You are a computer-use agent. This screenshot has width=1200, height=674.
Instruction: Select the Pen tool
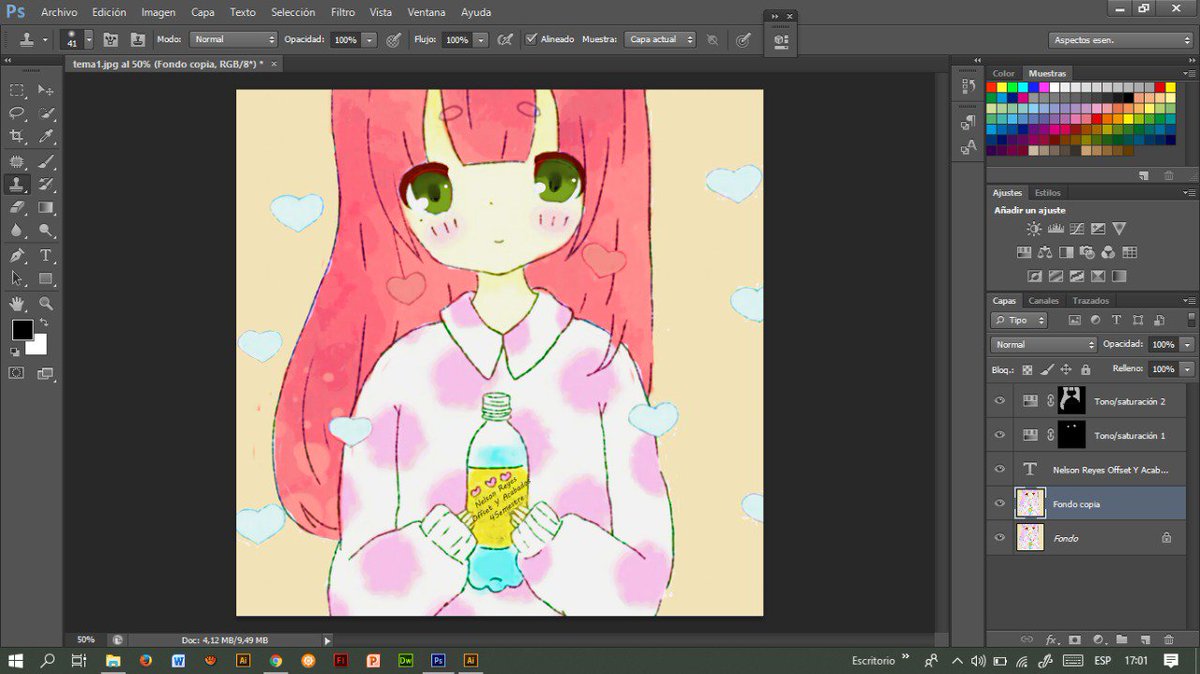[x=17, y=256]
